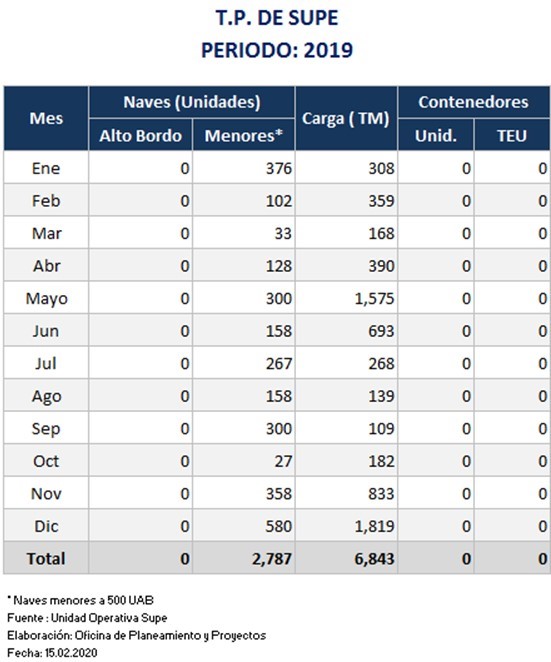Click the T.P. DE SUPE title
551x662 pixels.
click(x=277, y=18)
